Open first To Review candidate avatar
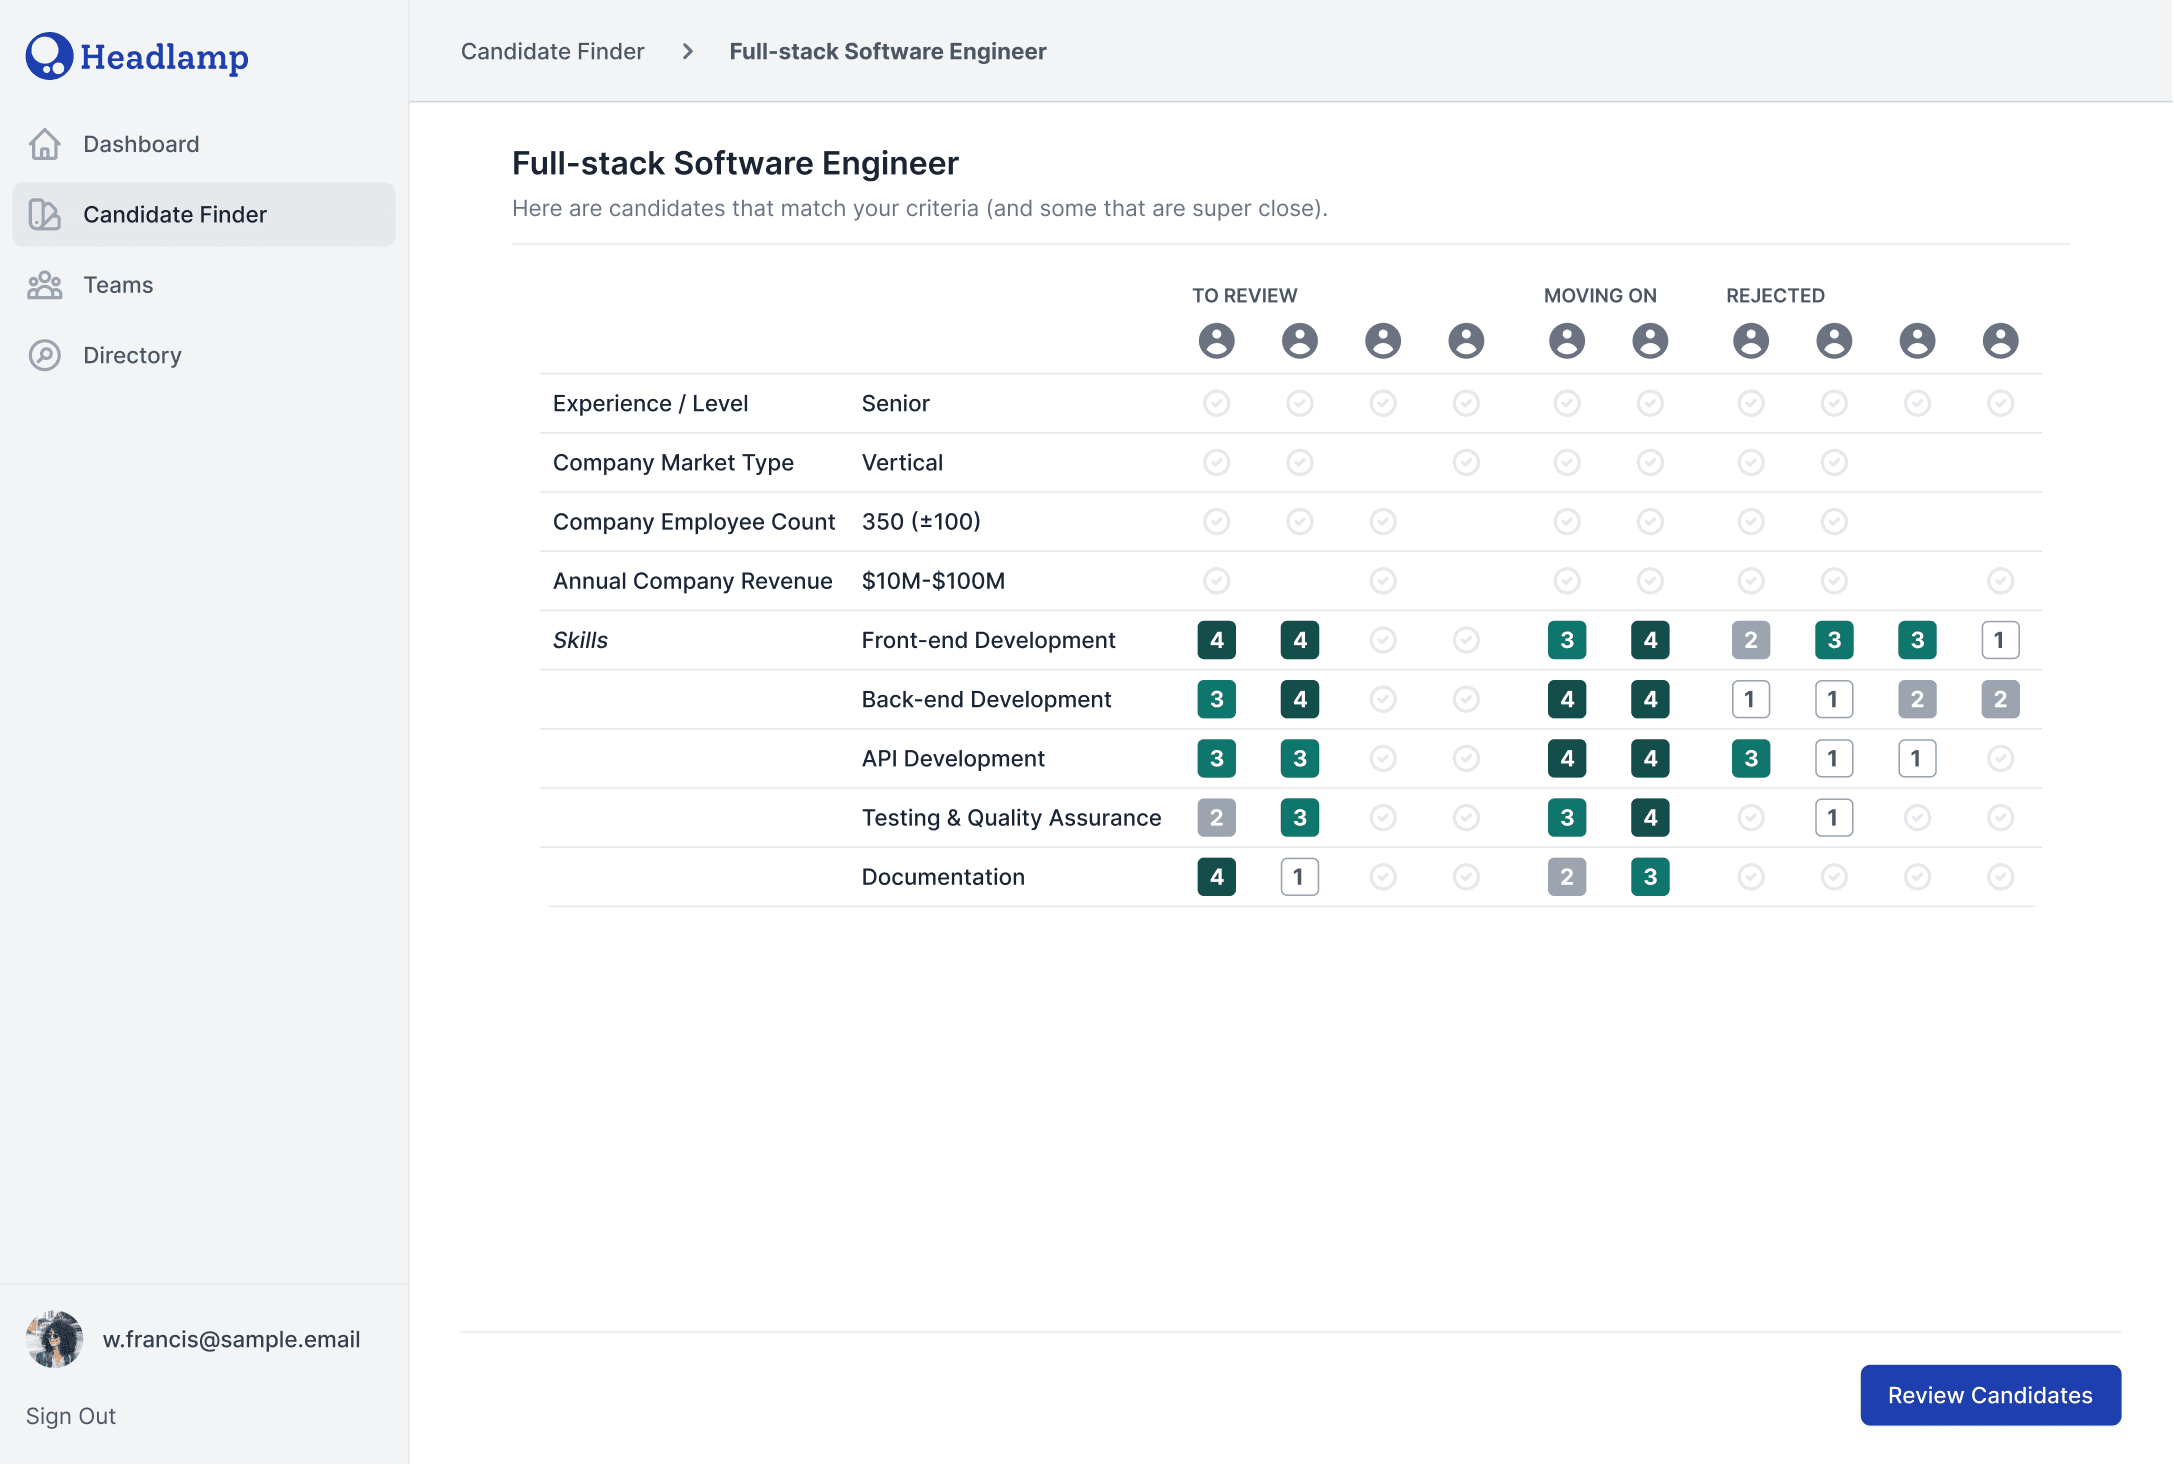The width and height of the screenshot is (2174, 1465). pyautogui.click(x=1216, y=341)
